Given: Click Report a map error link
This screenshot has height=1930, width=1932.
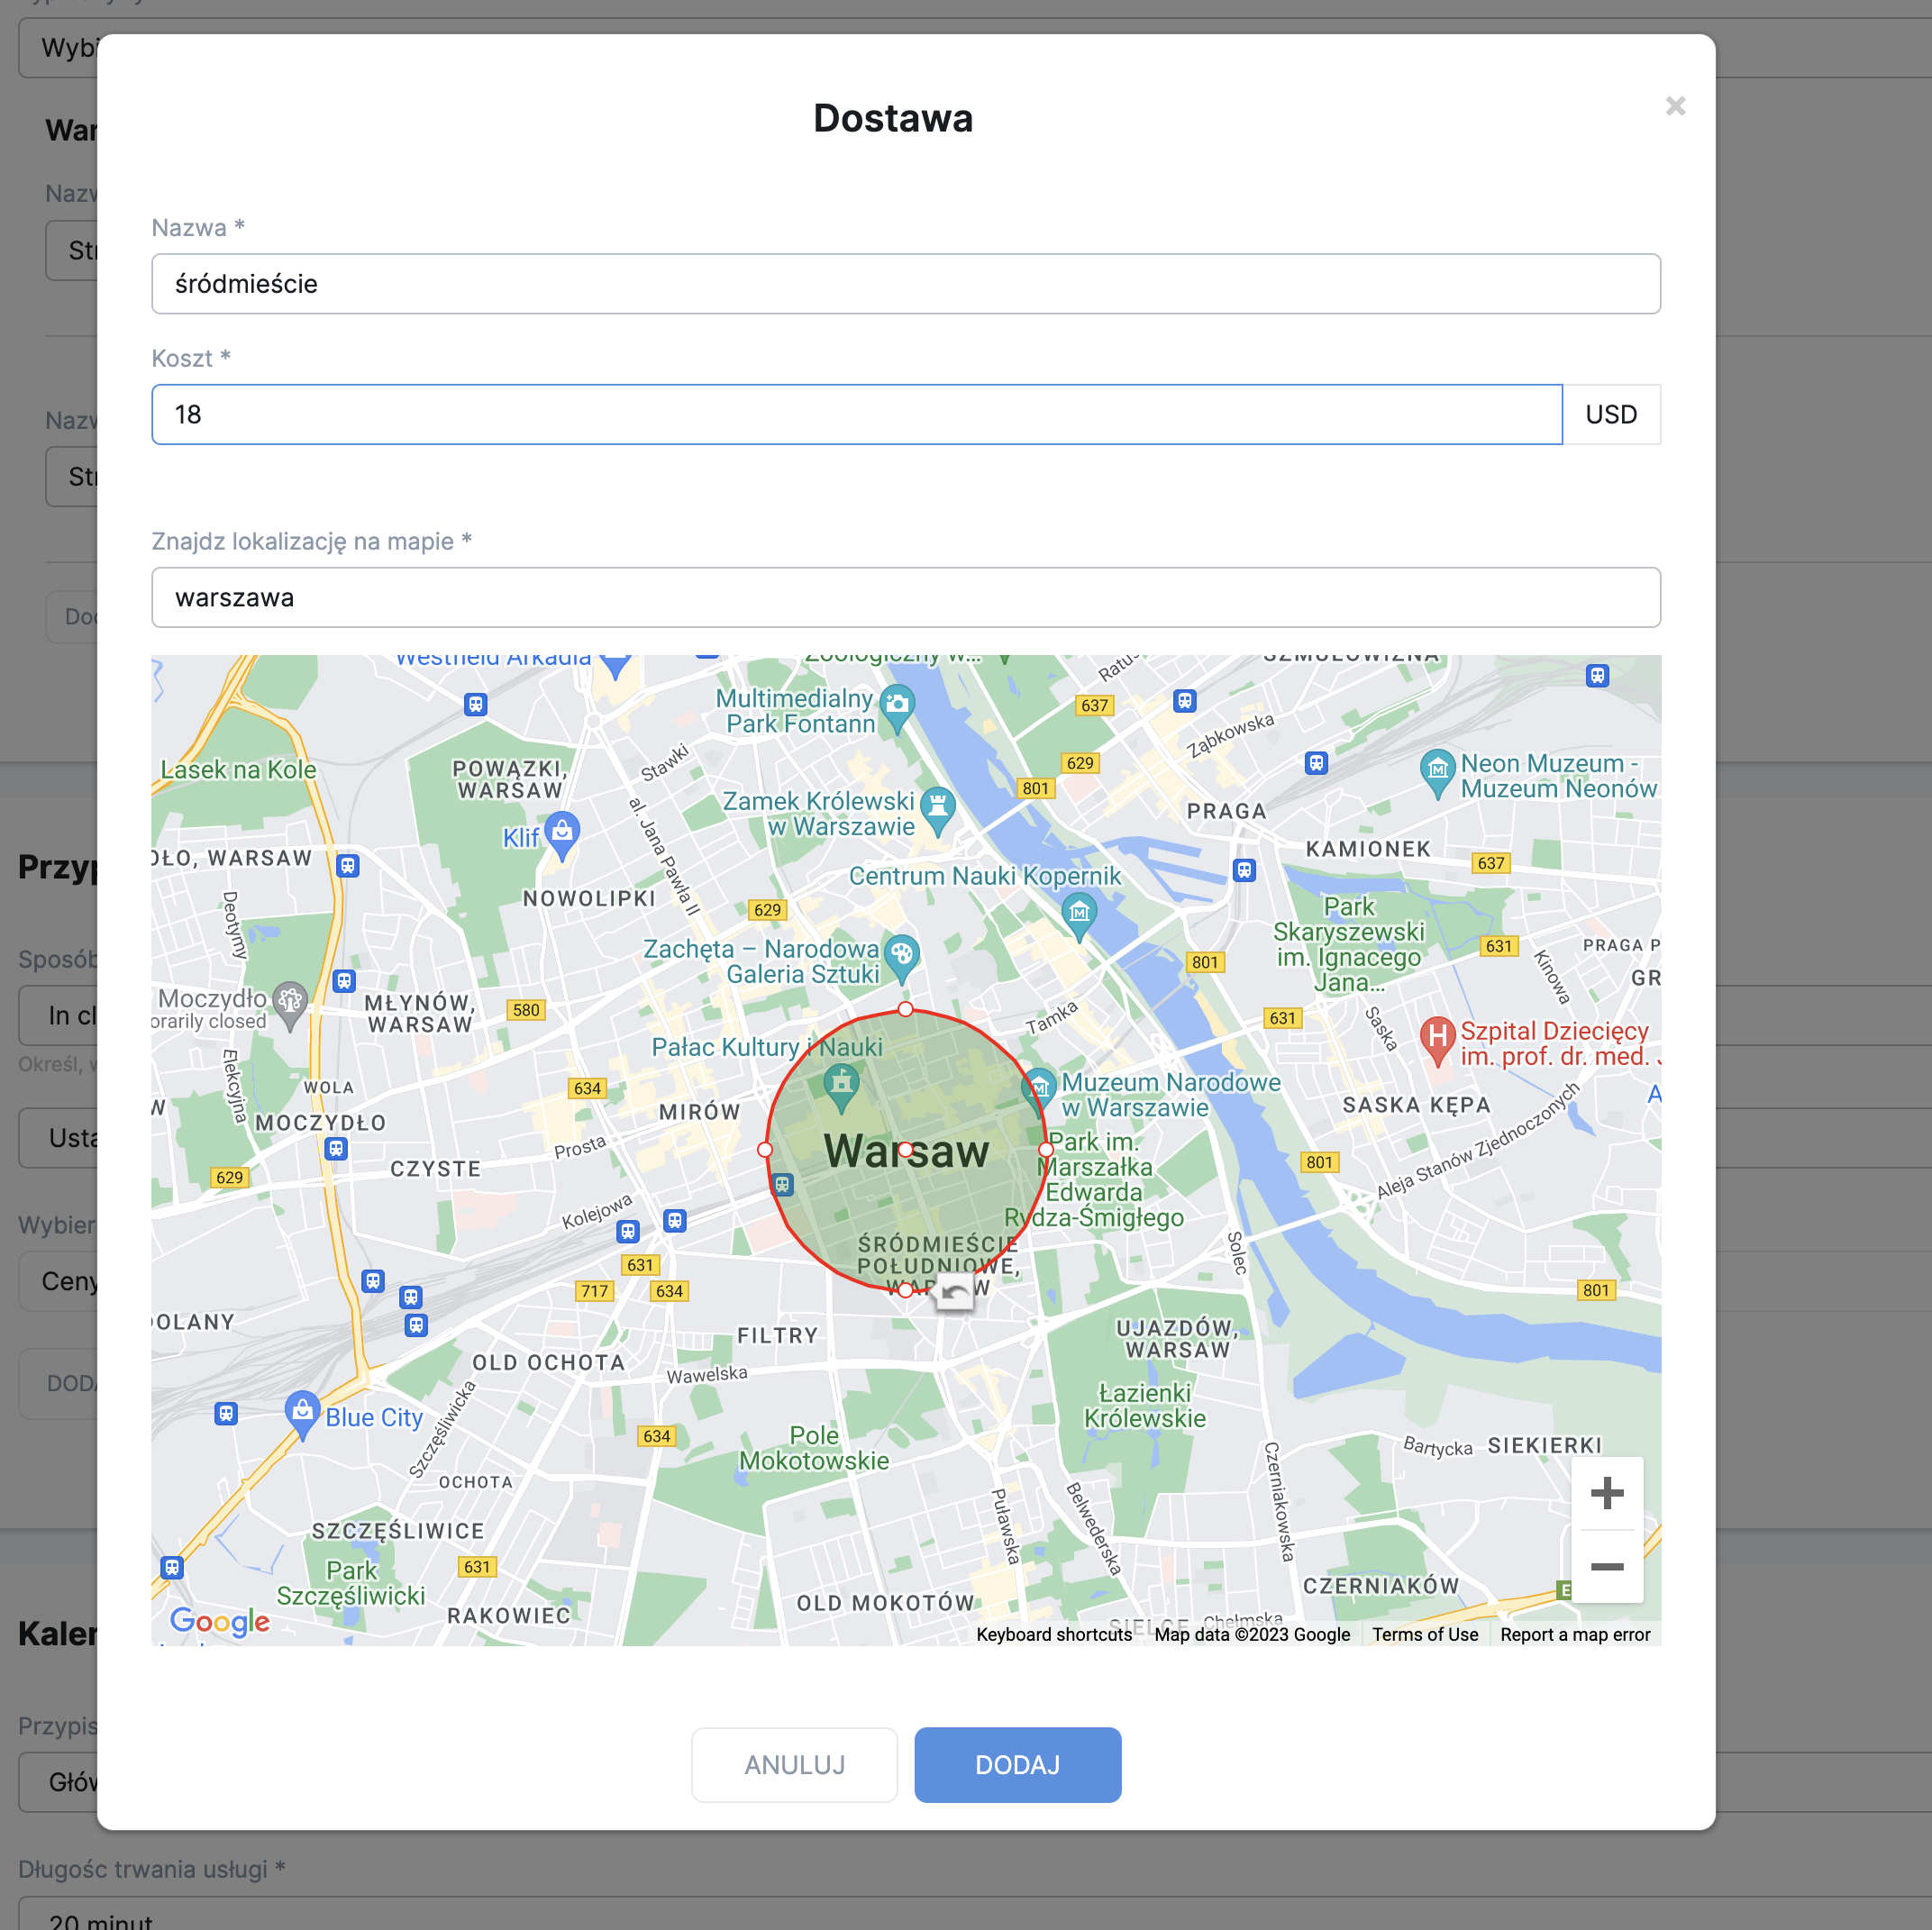Looking at the screenshot, I should point(1574,1634).
